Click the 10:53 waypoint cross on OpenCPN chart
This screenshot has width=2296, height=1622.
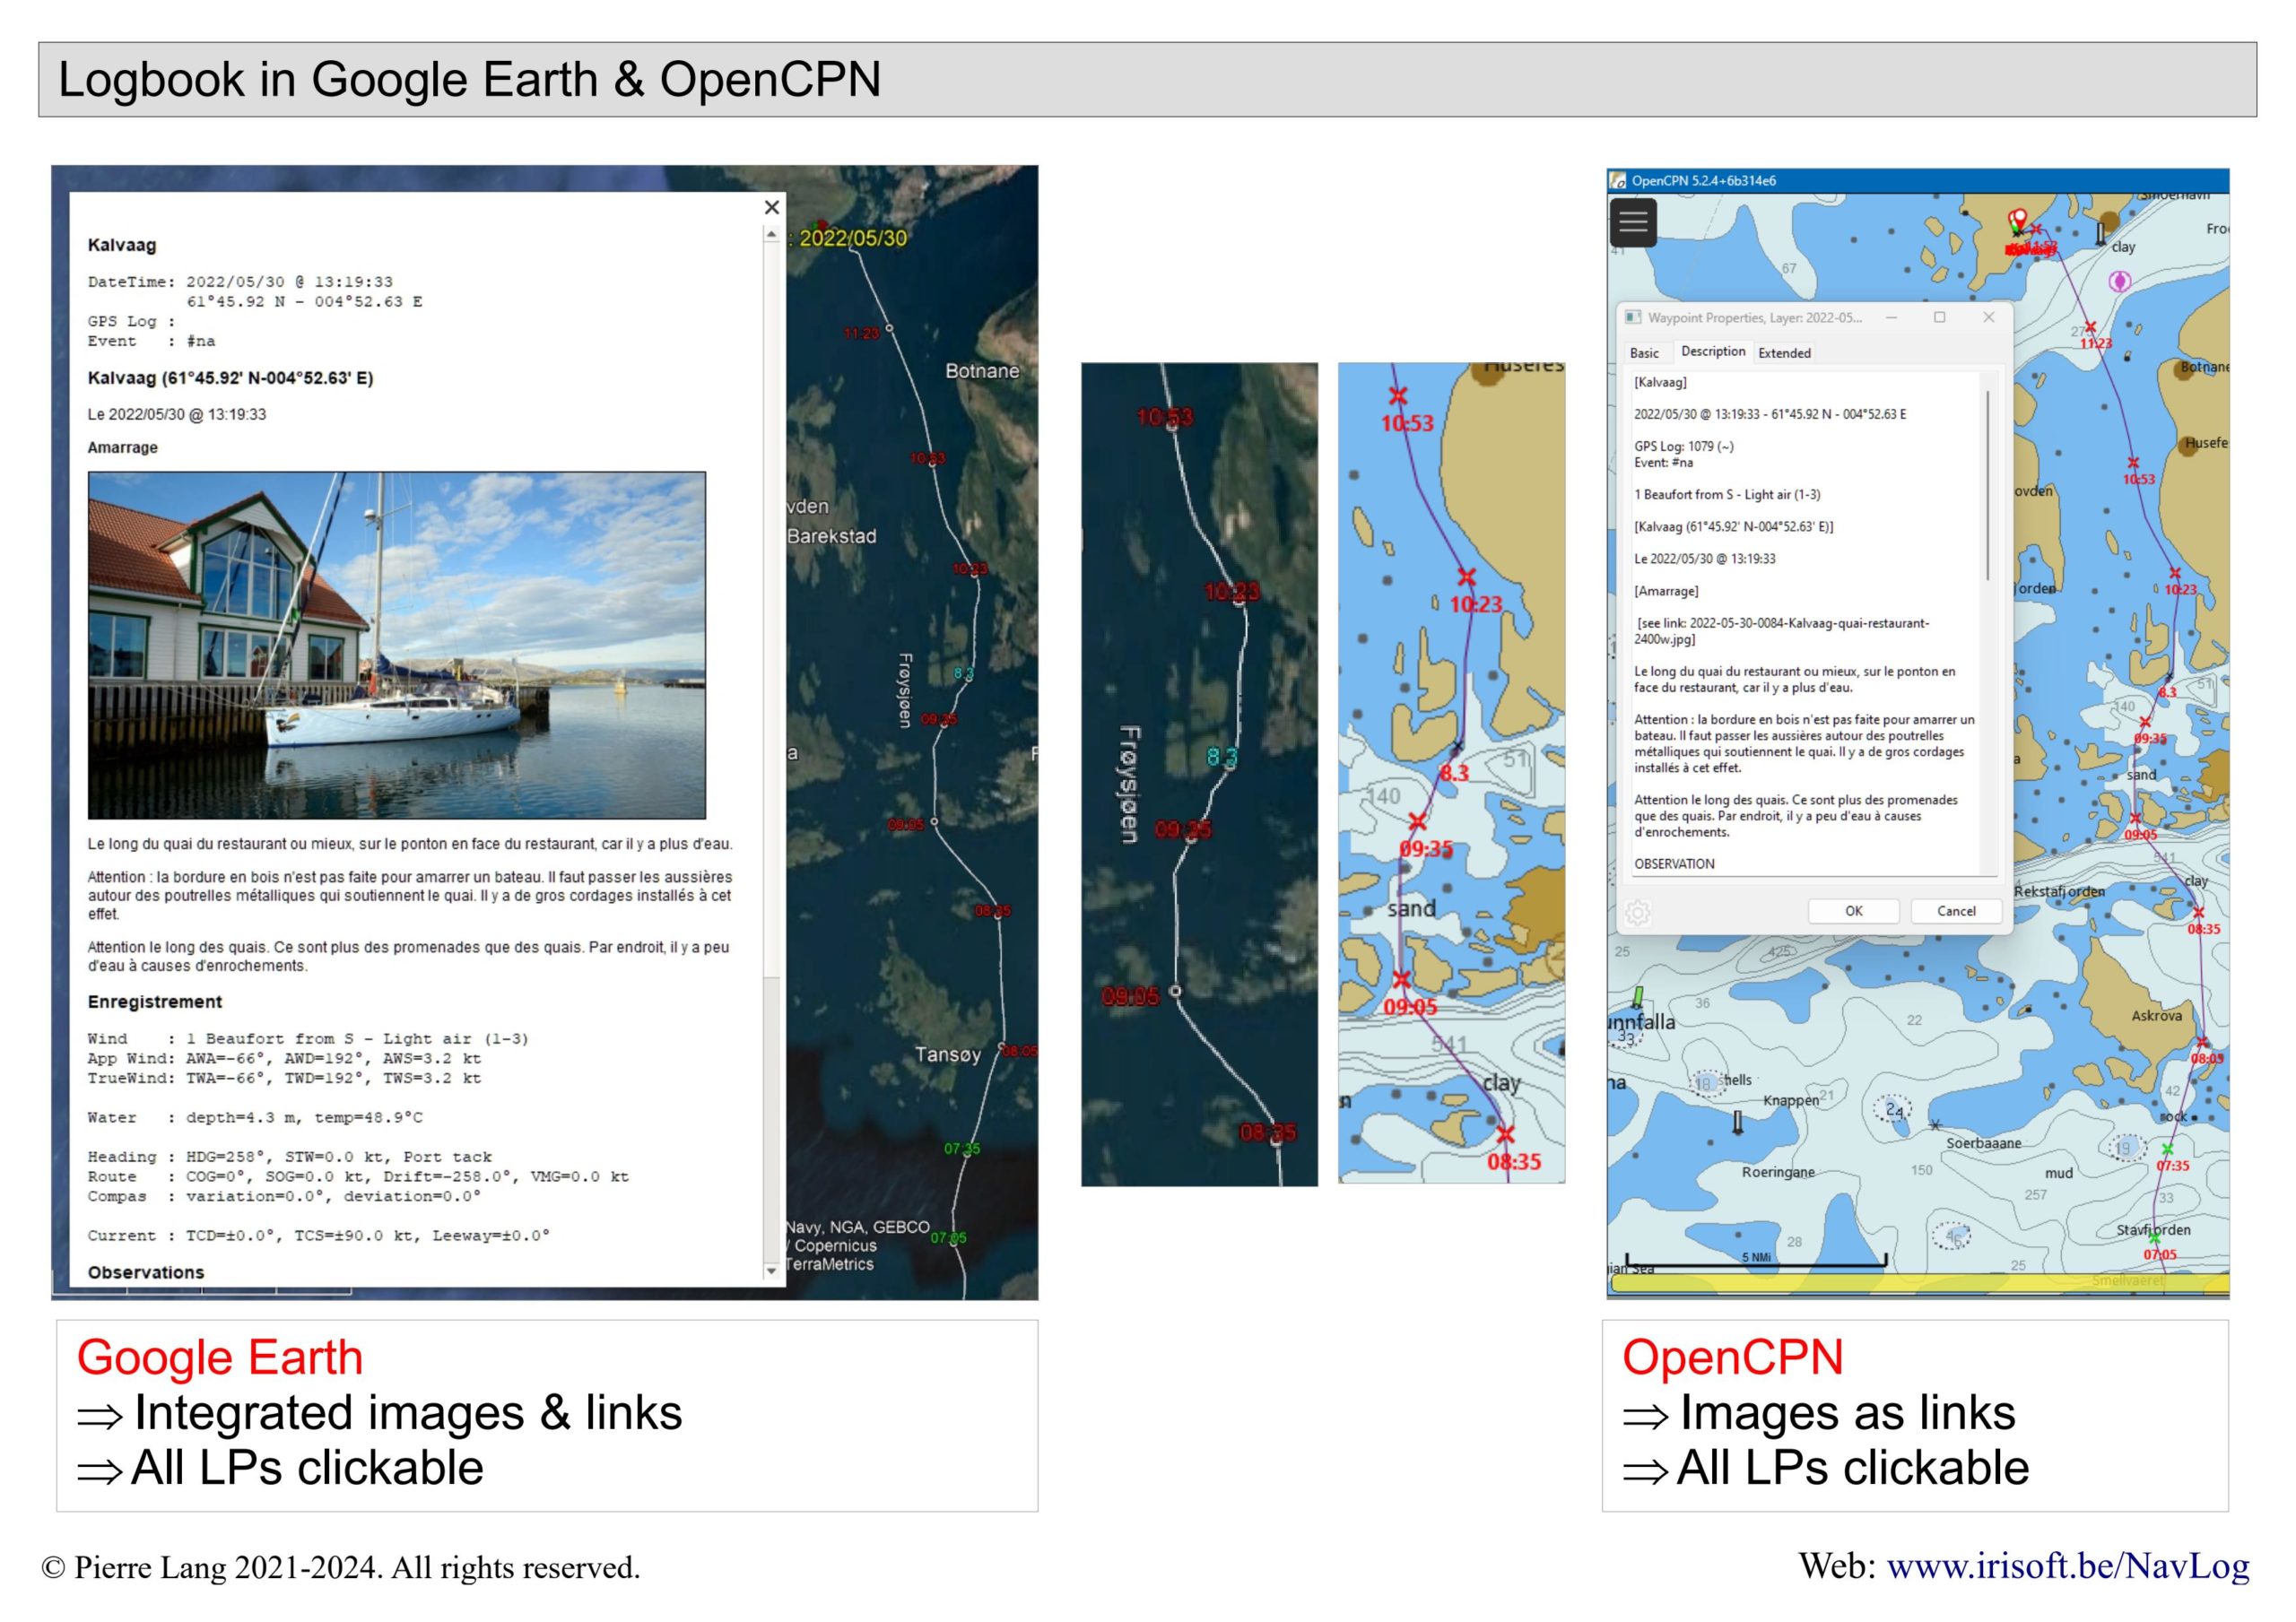coord(2133,463)
